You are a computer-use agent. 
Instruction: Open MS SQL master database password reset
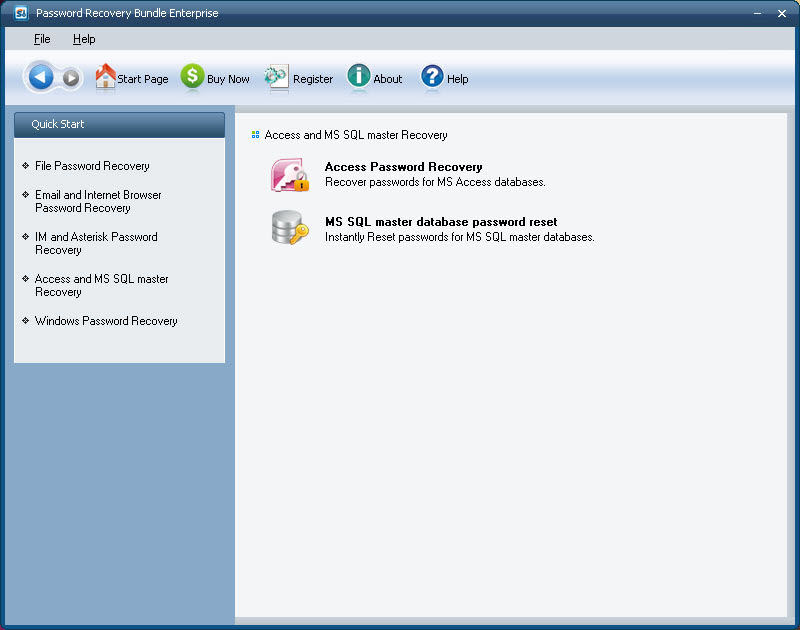pyautogui.click(x=441, y=222)
